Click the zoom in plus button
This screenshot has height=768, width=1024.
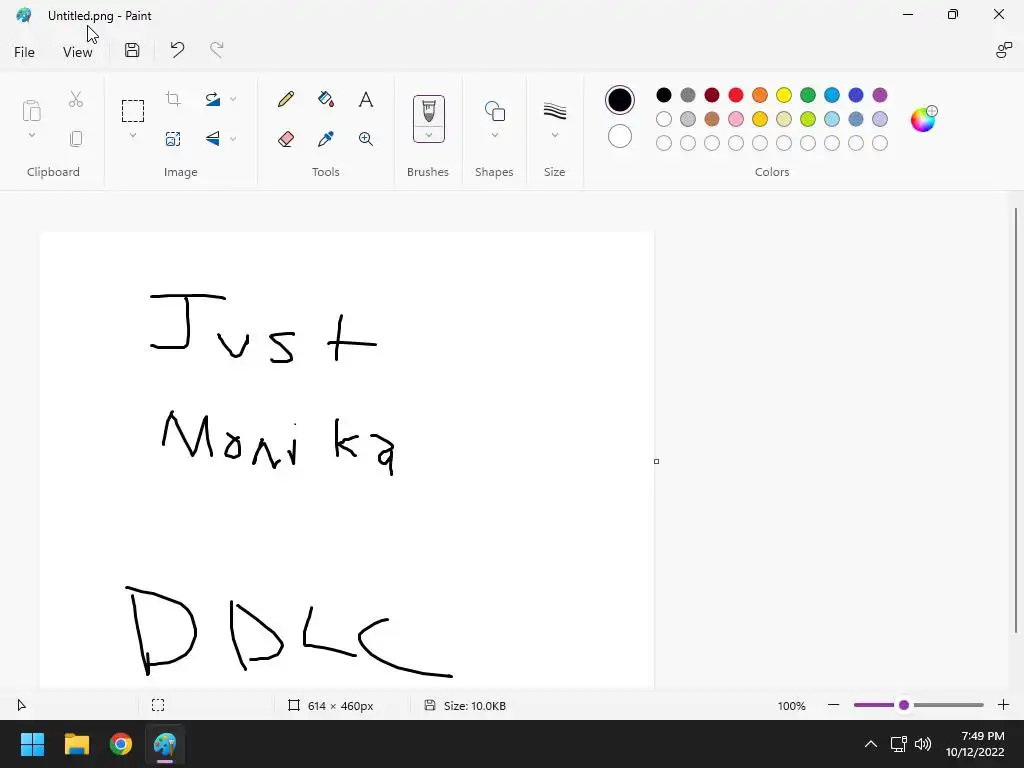click(x=1003, y=705)
